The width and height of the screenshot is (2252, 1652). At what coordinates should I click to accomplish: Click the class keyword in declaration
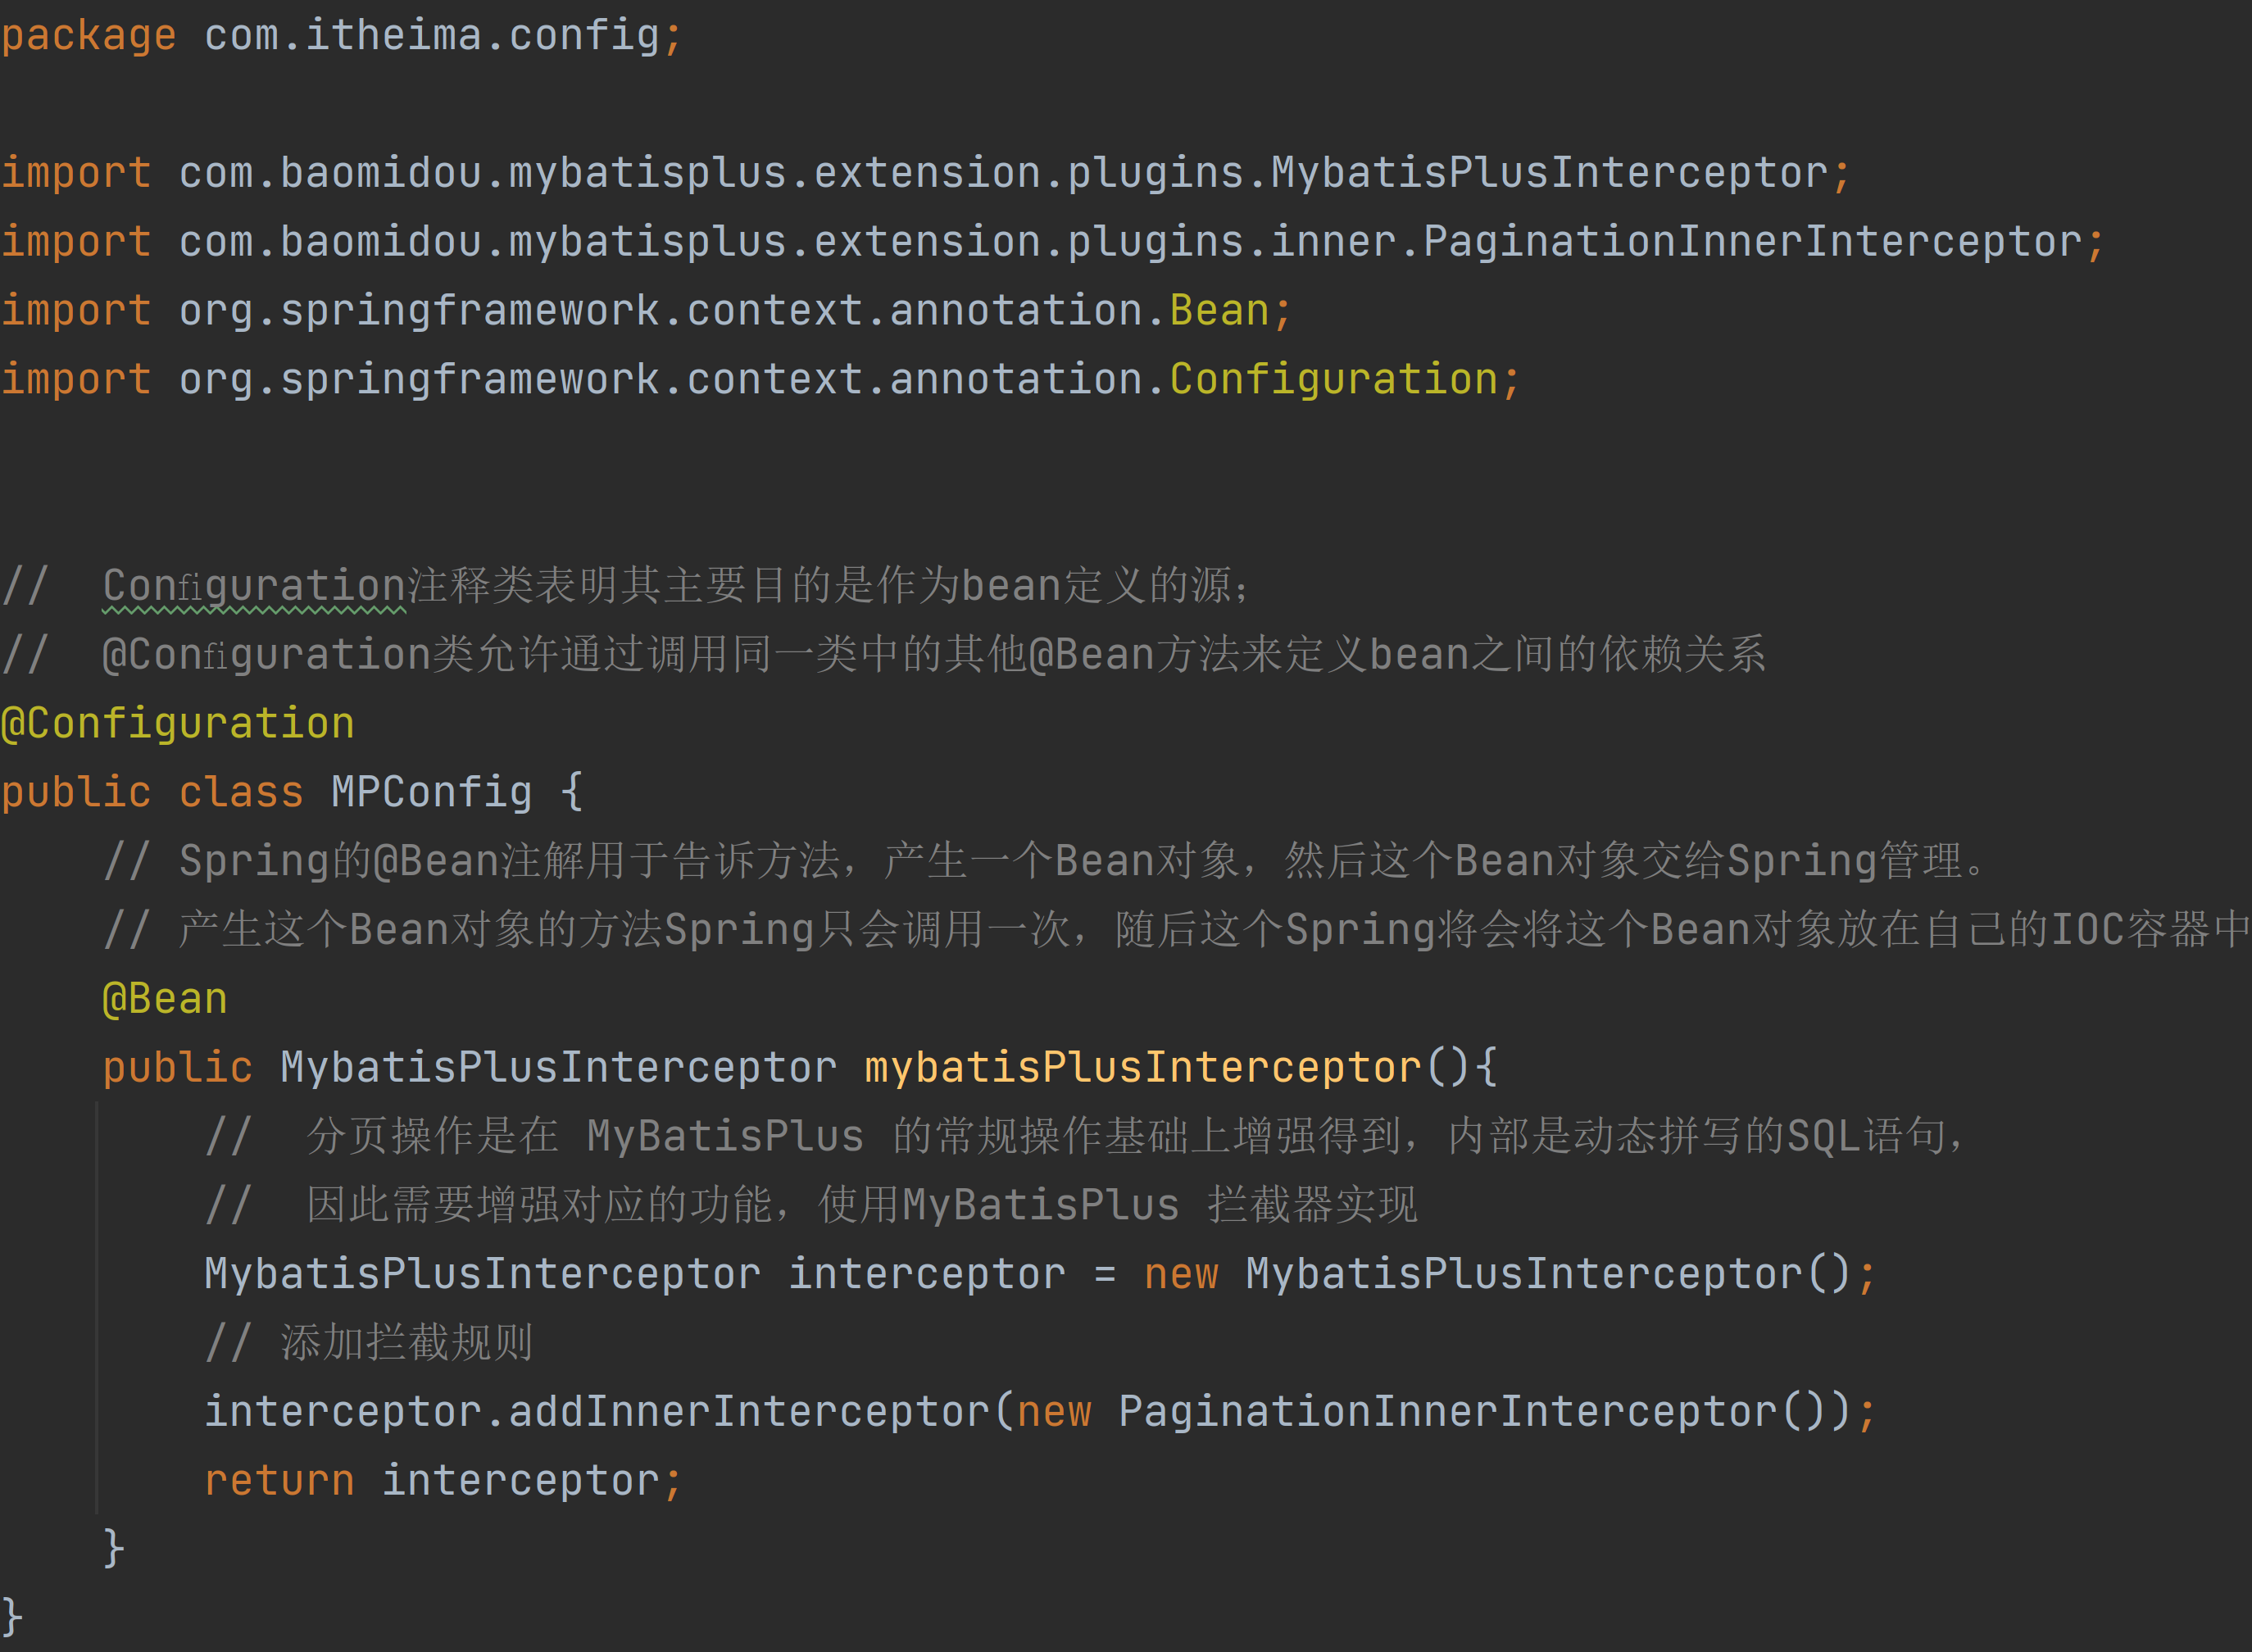click(240, 793)
